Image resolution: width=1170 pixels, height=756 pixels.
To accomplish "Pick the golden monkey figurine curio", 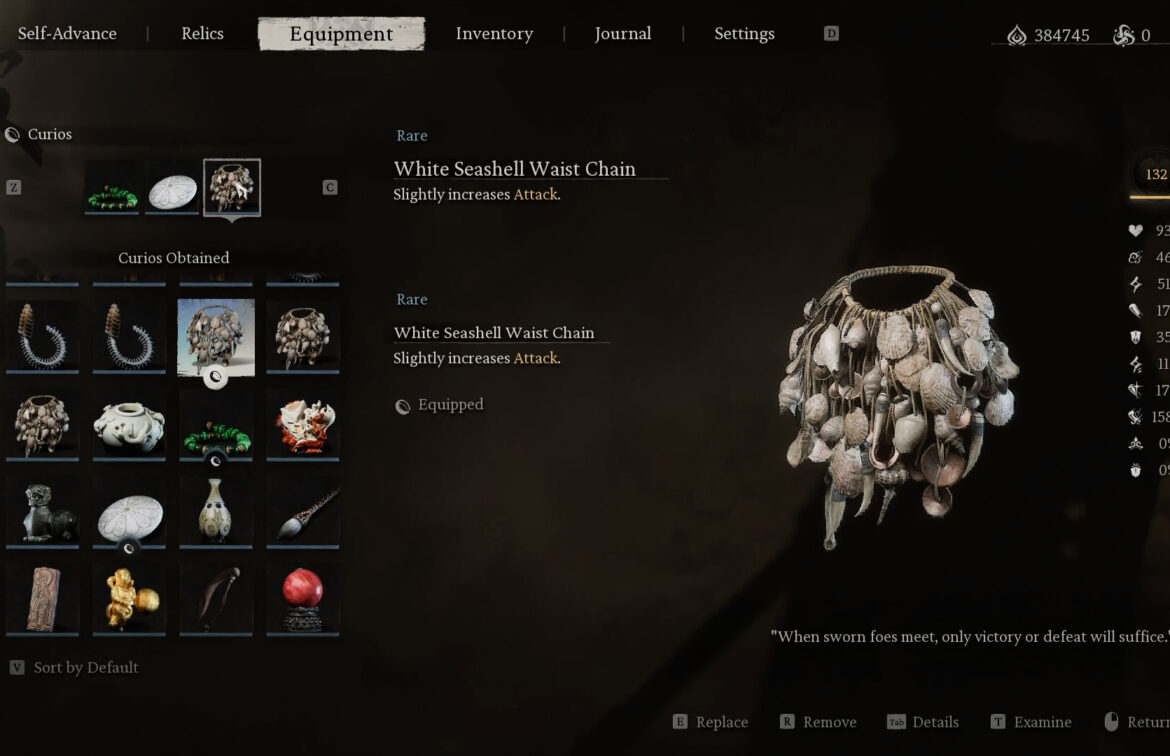I will point(129,599).
